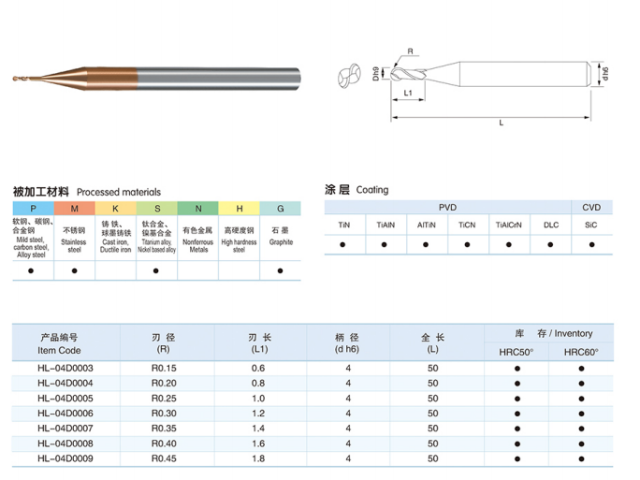The height and width of the screenshot is (480, 640).
Task: Click the dot under S titanium alloy
Action: click(157, 270)
